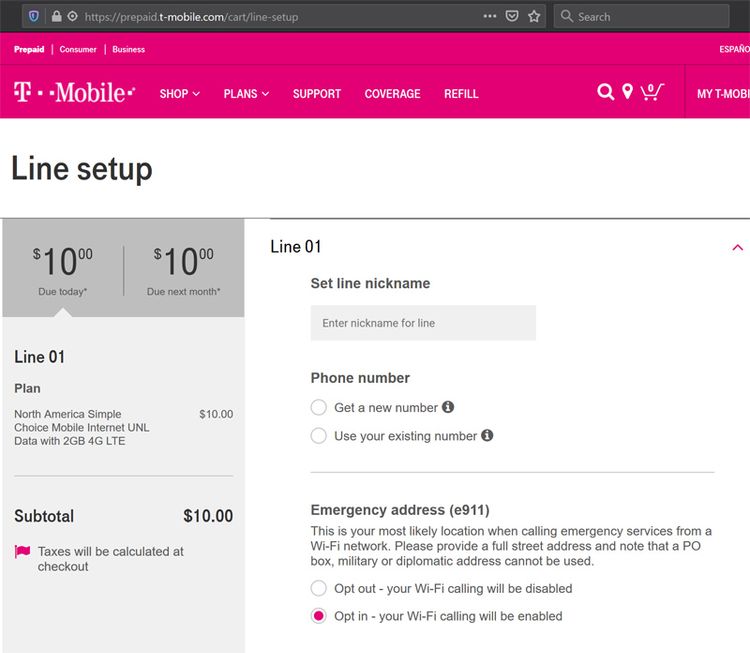Click the plan price $10.00 in sidebar
This screenshot has width=750, height=653.
216,414
